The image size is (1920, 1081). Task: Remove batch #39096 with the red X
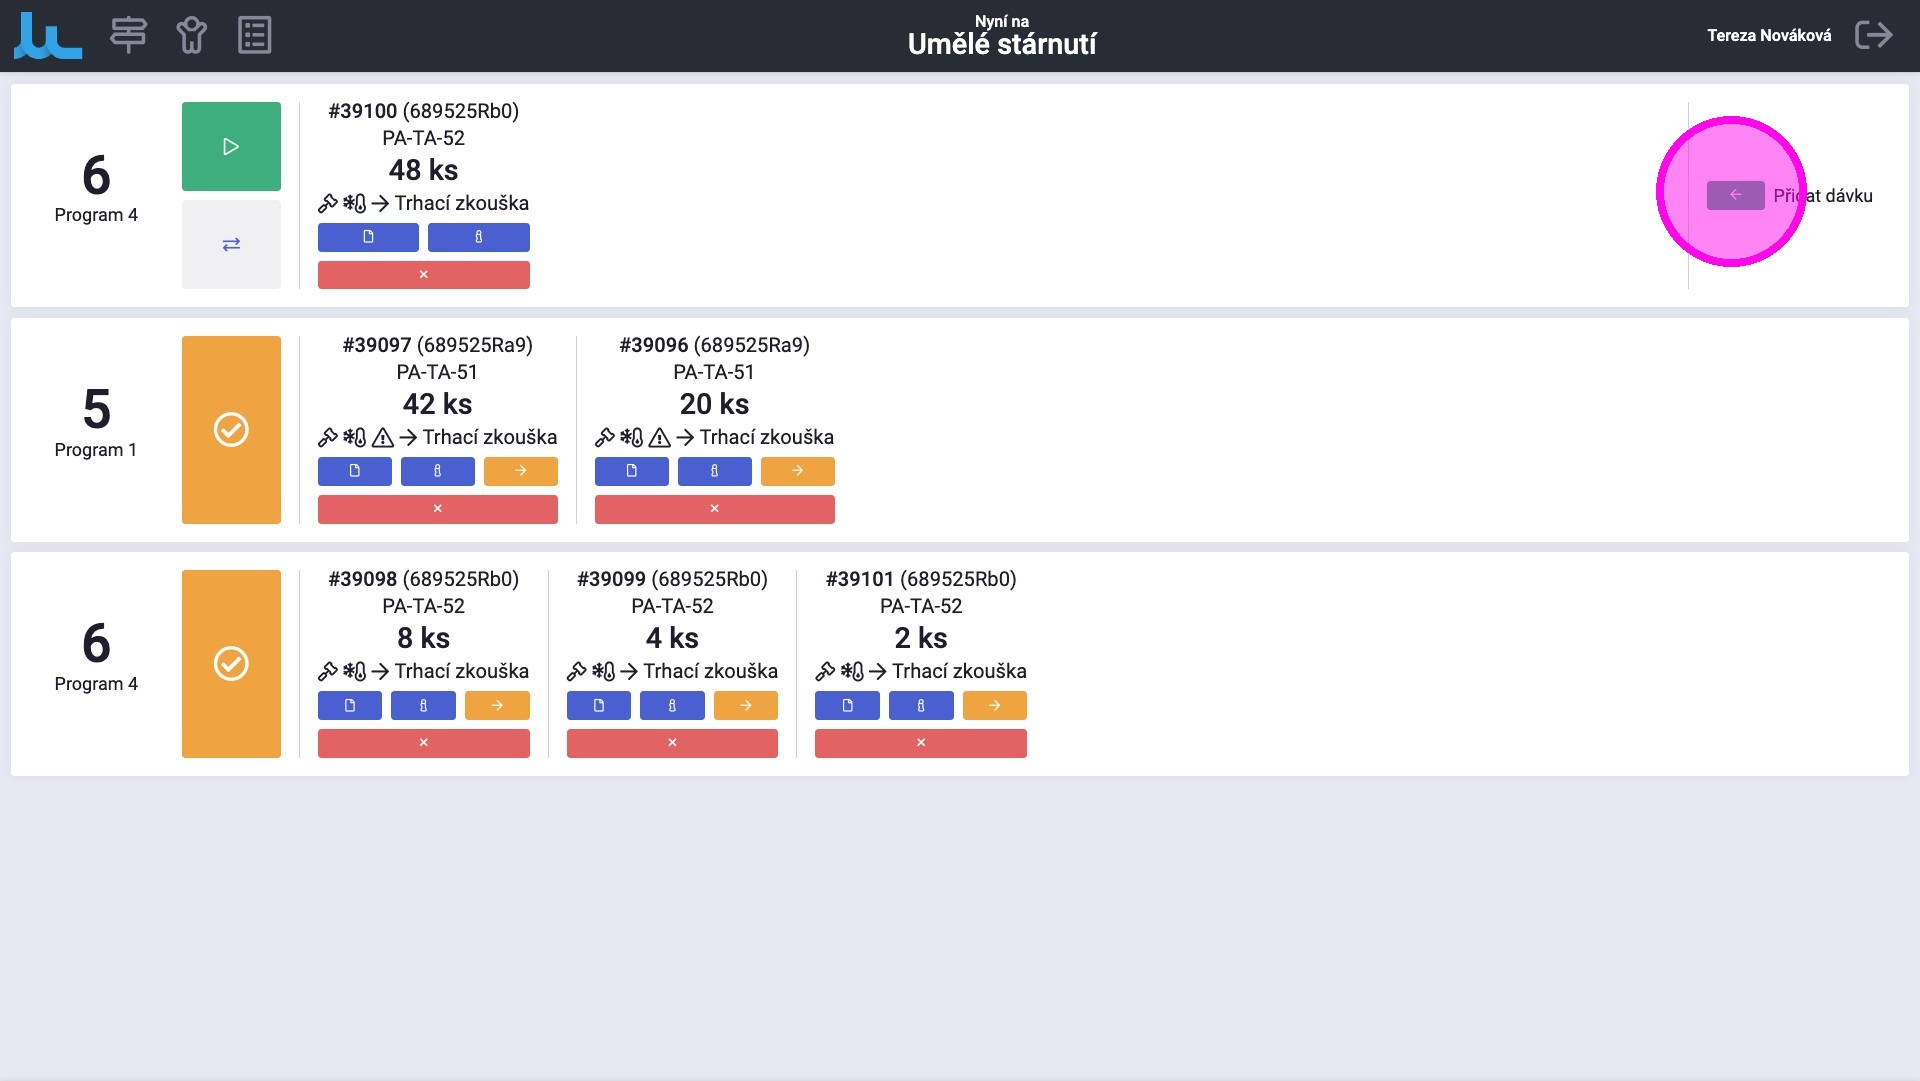click(x=714, y=509)
